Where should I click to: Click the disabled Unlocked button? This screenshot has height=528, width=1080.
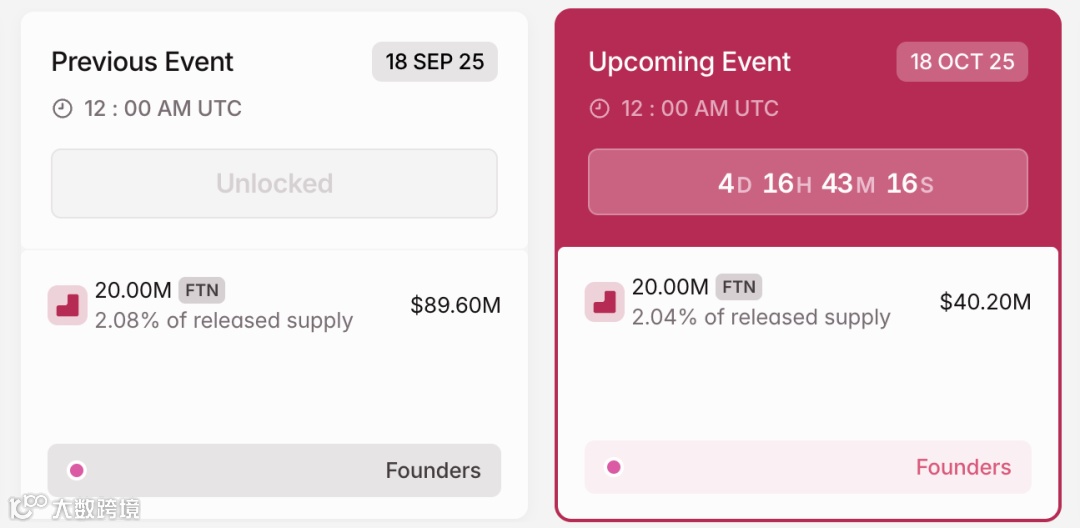click(274, 184)
